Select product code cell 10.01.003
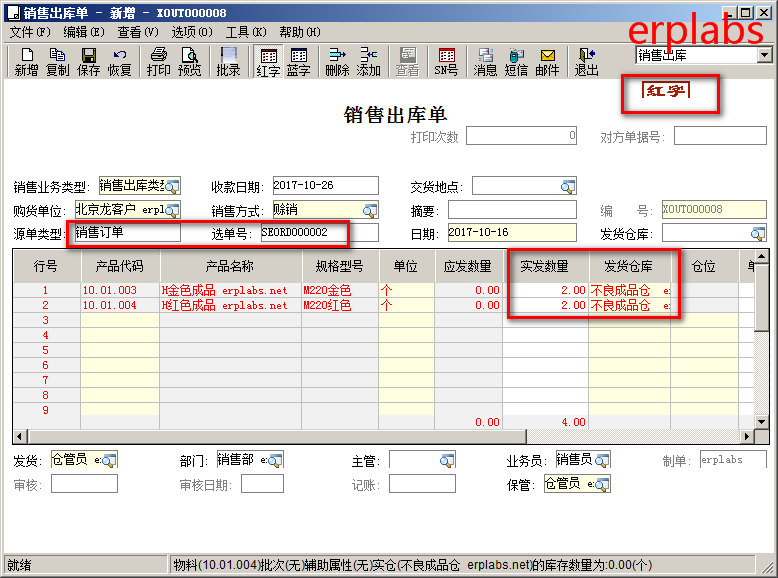Viewport: 778px width, 578px height. (x=120, y=290)
